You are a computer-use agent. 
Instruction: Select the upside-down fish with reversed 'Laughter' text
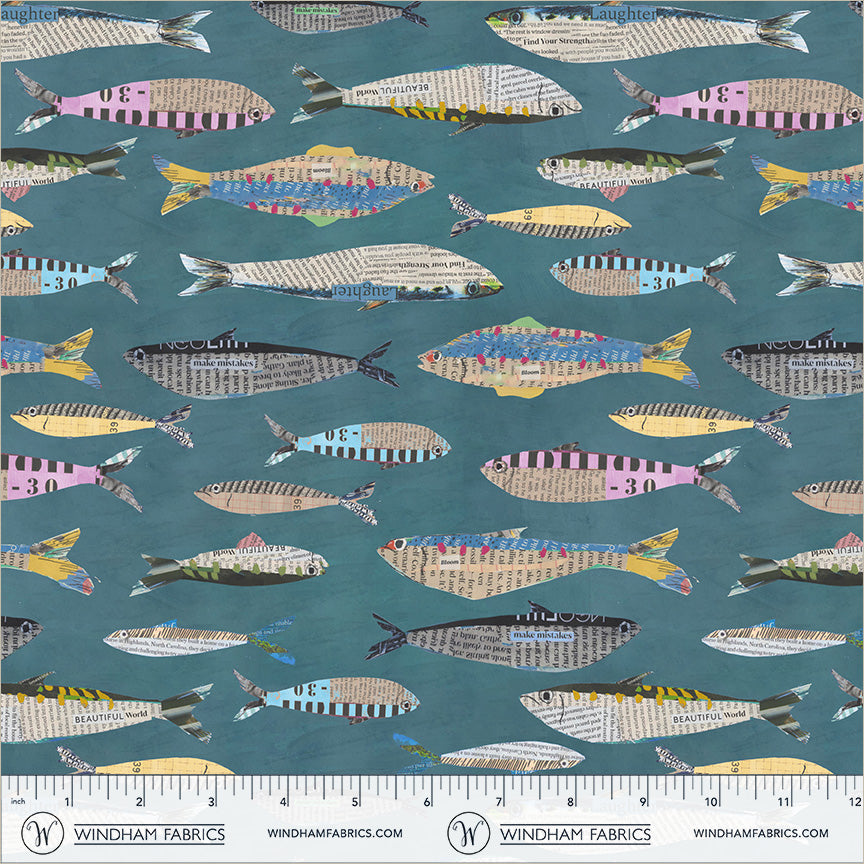point(341,275)
